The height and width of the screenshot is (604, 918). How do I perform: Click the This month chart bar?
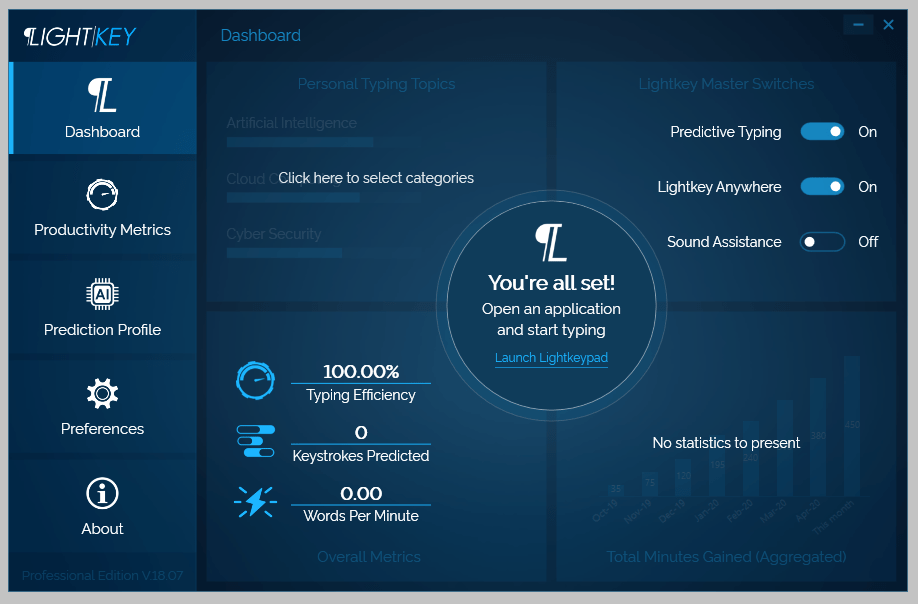click(852, 425)
